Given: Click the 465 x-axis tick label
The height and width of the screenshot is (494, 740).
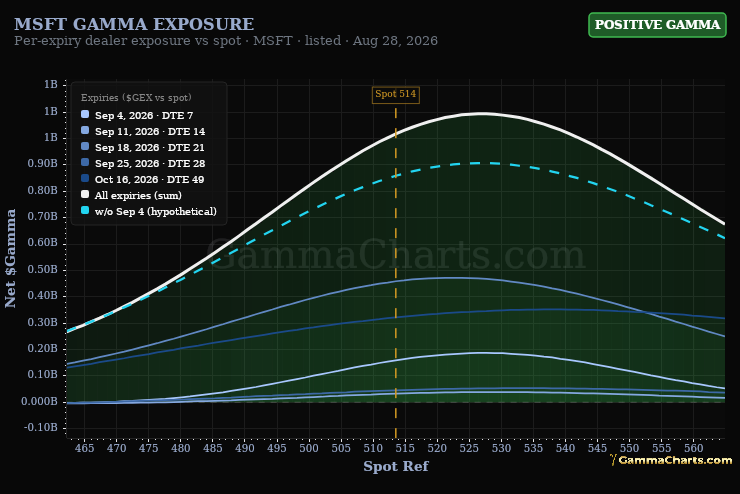Looking at the screenshot, I should pyautogui.click(x=84, y=448).
